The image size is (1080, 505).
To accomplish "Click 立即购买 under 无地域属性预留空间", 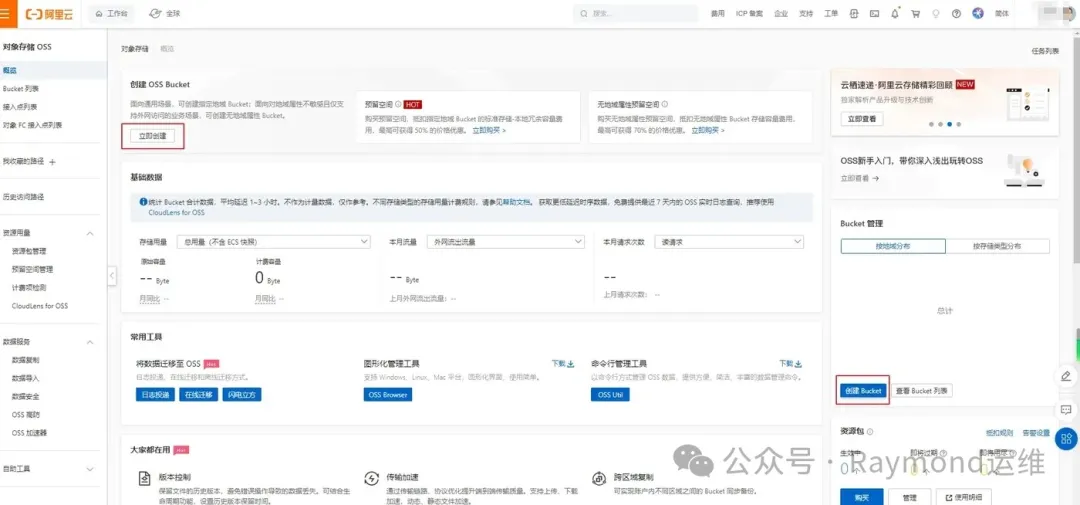I will 707,130.
